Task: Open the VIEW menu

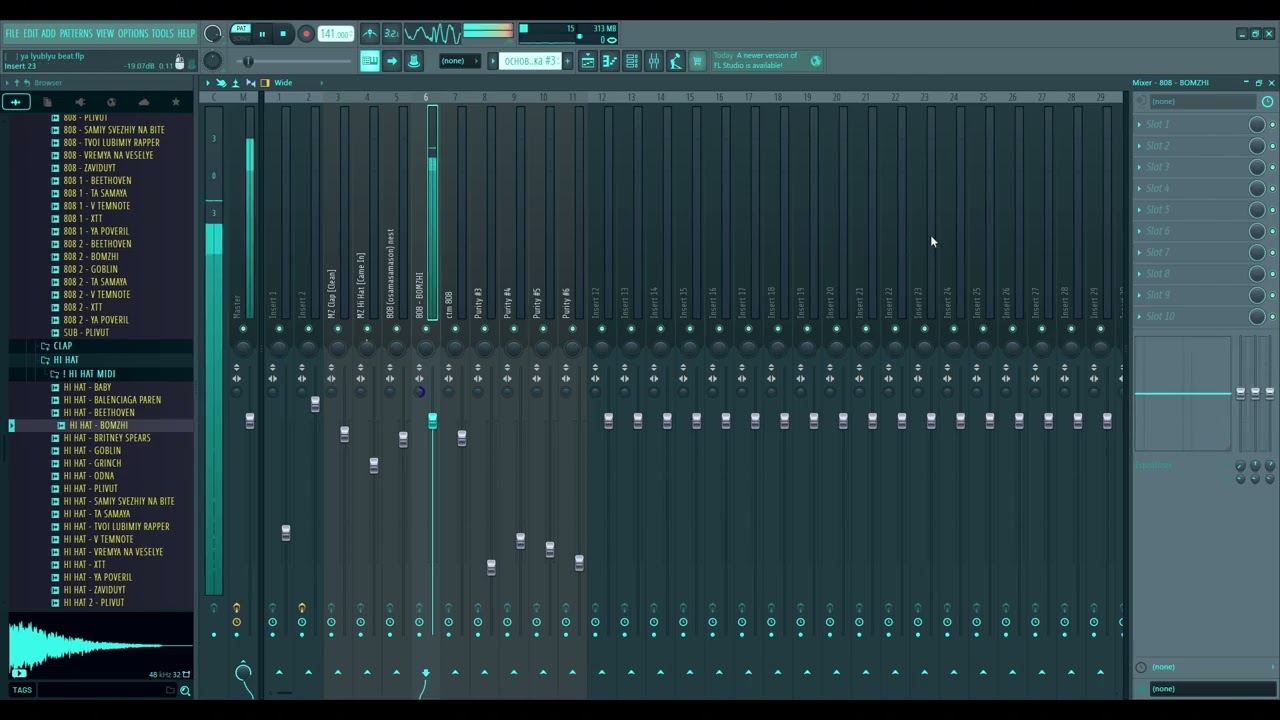Action: tap(105, 33)
